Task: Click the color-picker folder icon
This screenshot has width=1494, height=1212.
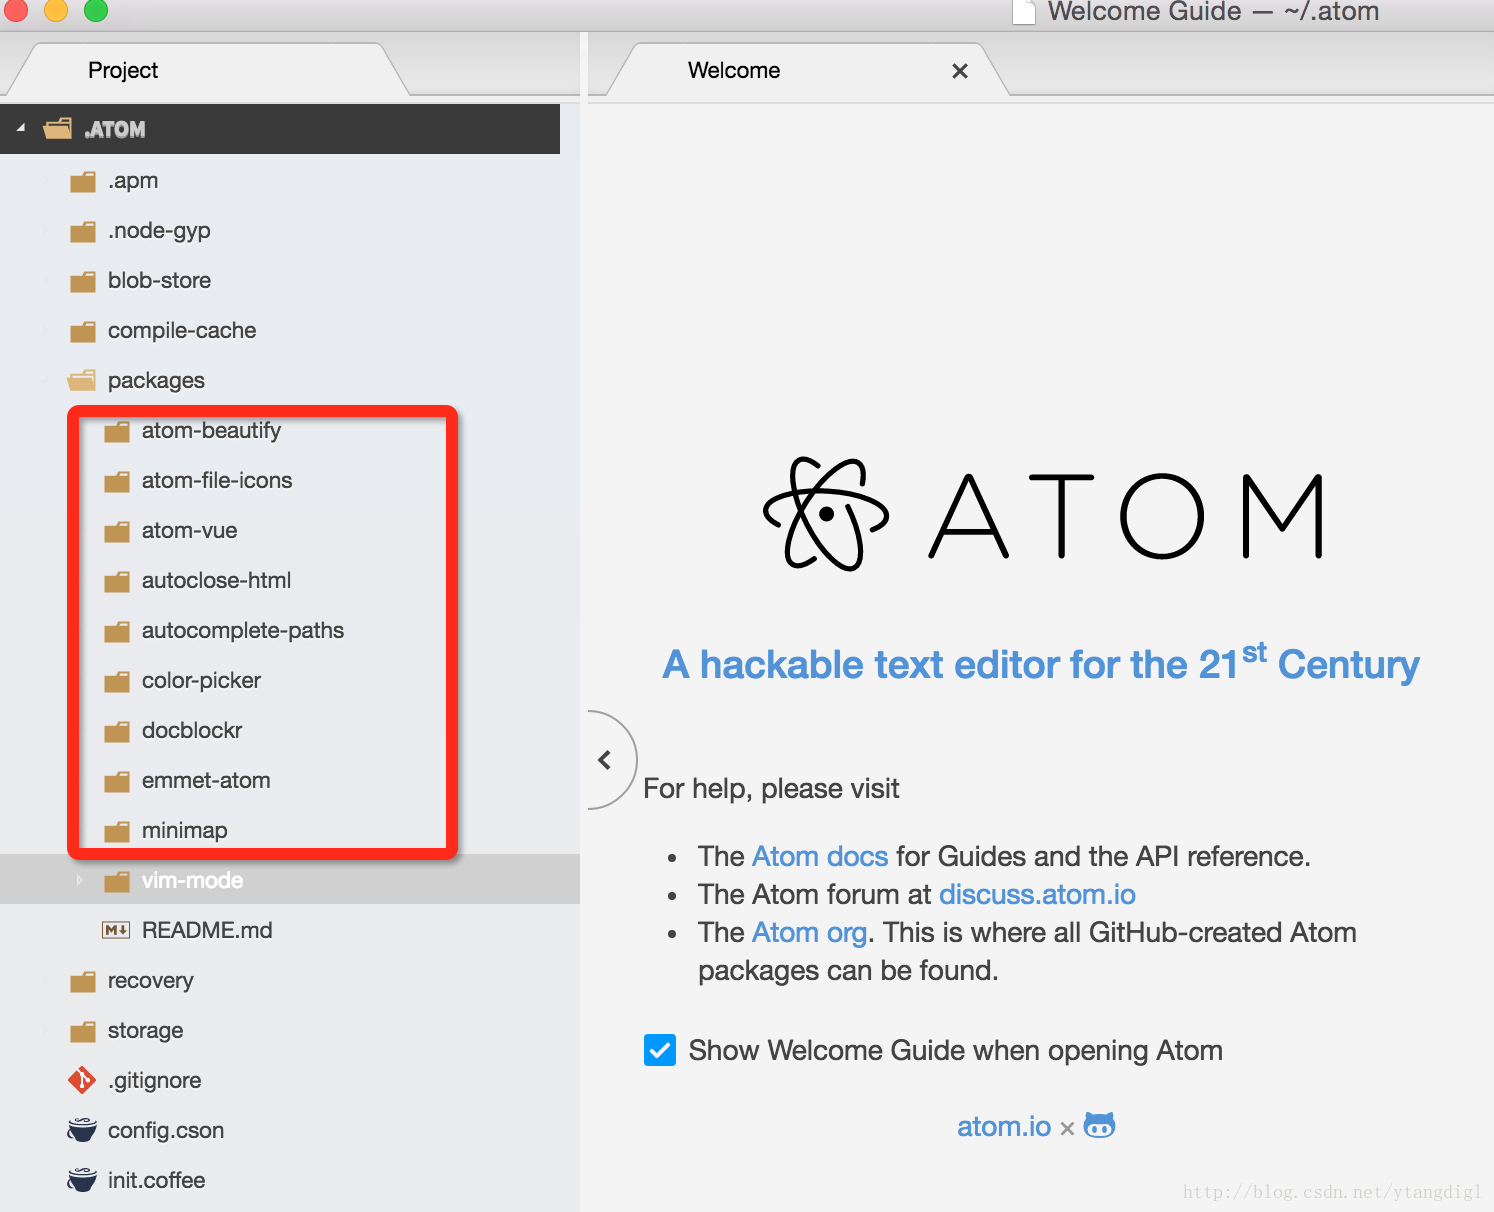Action: [117, 682]
